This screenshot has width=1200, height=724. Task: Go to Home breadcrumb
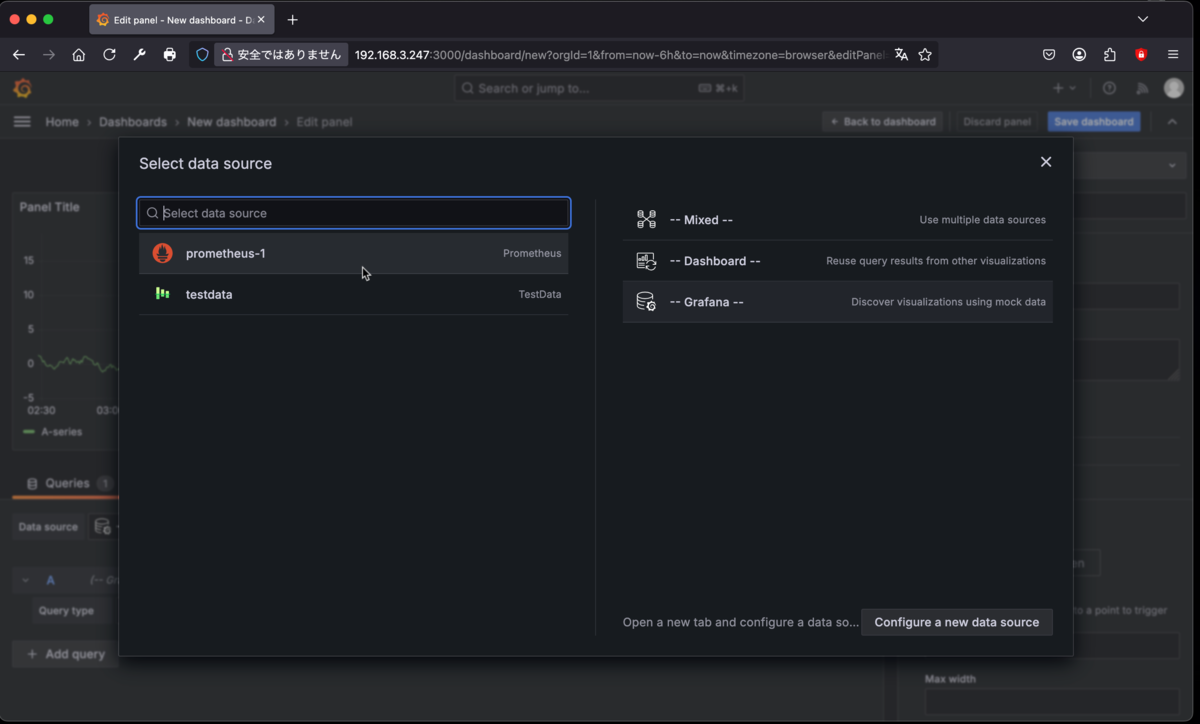[62, 122]
